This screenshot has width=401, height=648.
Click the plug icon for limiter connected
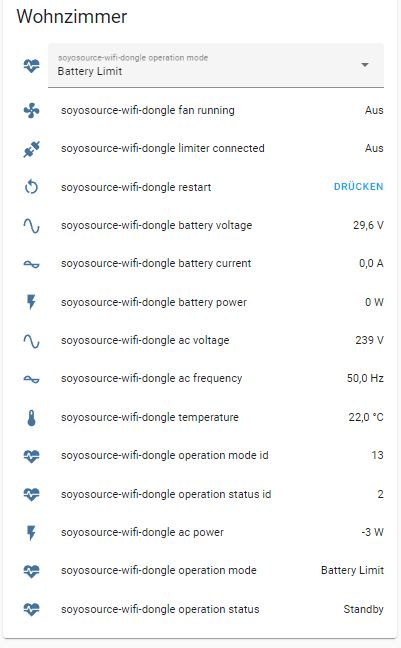tap(31, 149)
